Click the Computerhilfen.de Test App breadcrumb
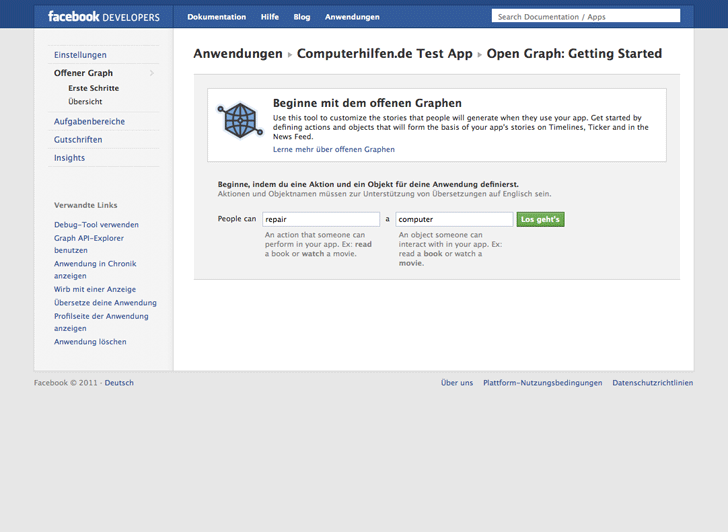Viewport: 728px width, 532px height. (x=384, y=53)
